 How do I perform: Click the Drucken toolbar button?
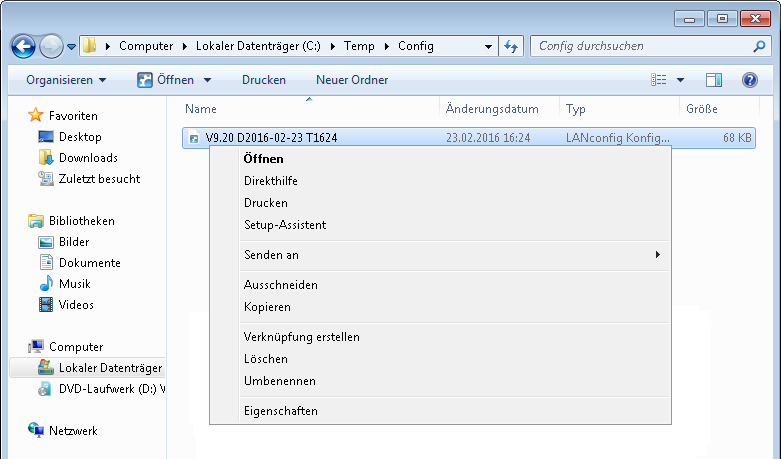point(264,80)
